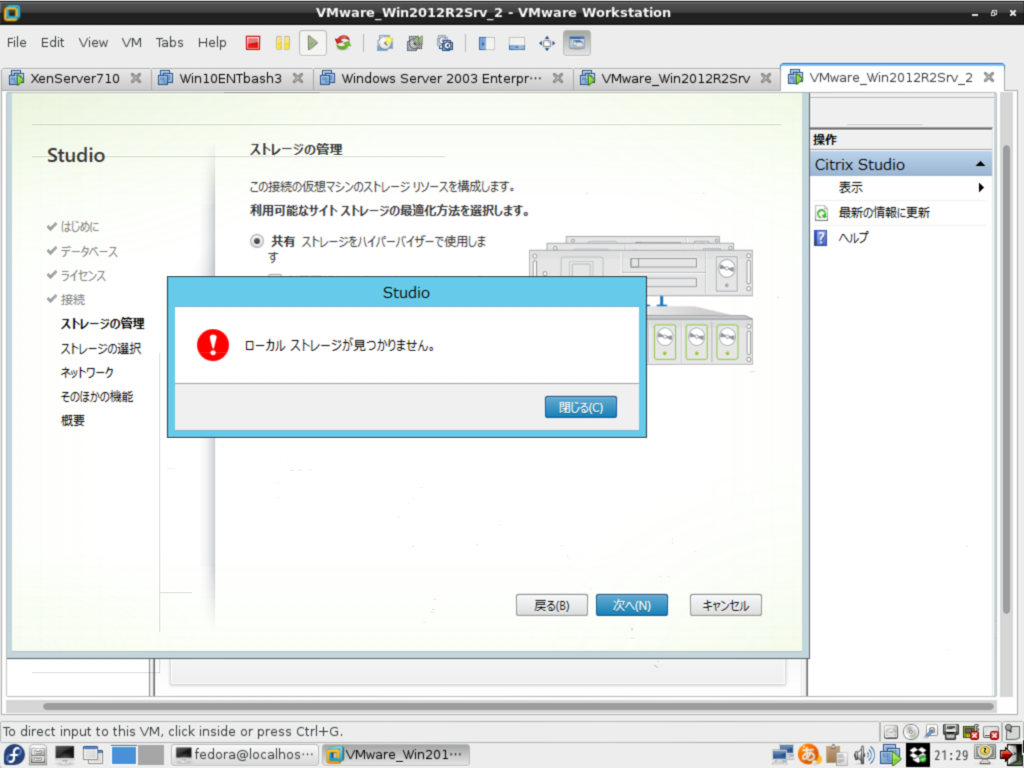Click the Japanese input method あ tray icon
Screen dimensions: 1024x768
pos(809,754)
